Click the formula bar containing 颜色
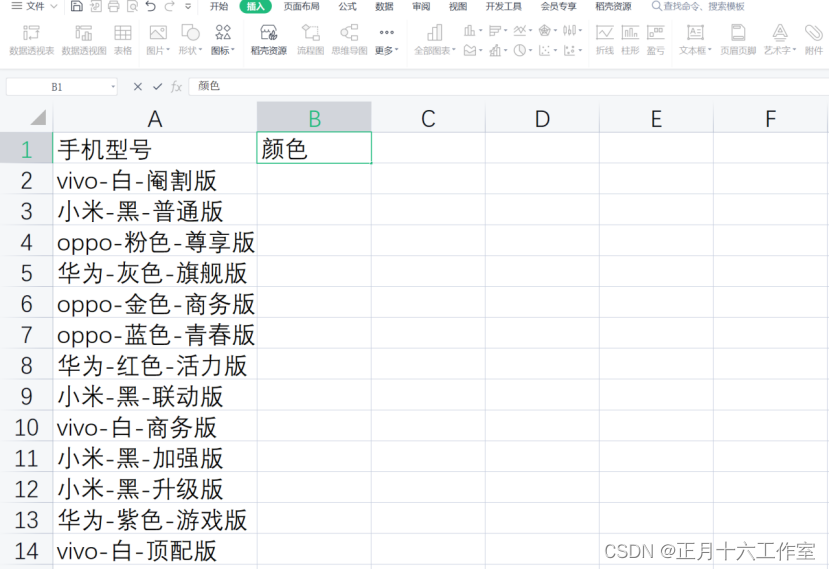This screenshot has width=830, height=570. (509, 86)
